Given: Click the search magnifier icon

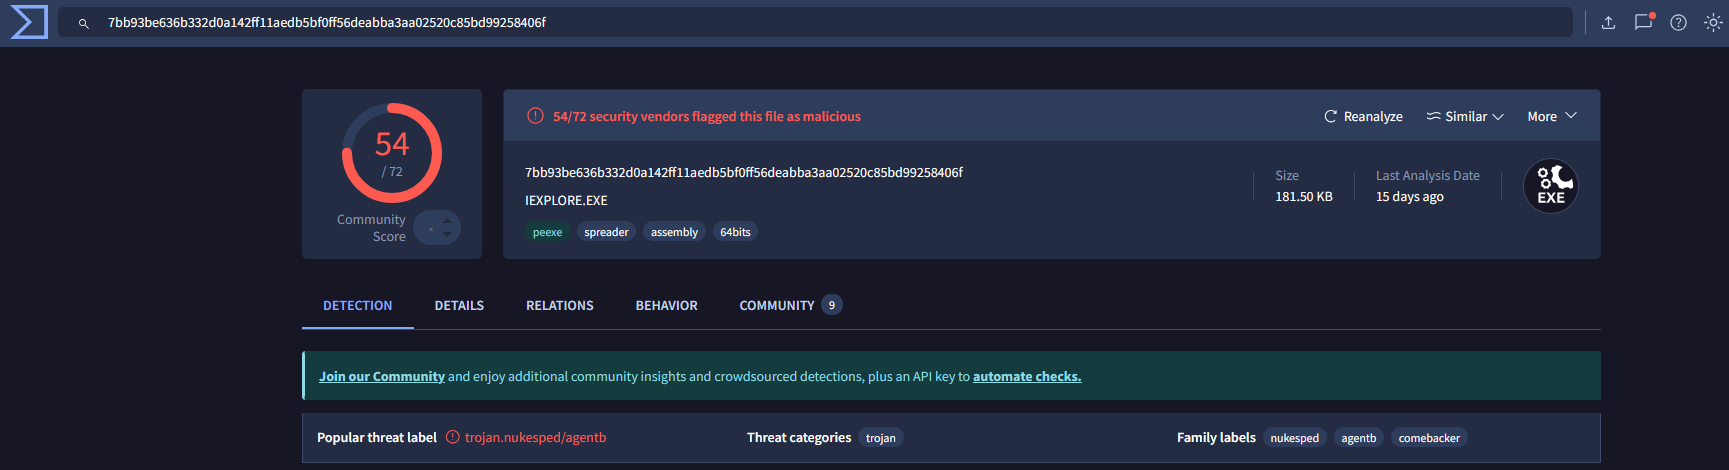Looking at the screenshot, I should 84,23.
